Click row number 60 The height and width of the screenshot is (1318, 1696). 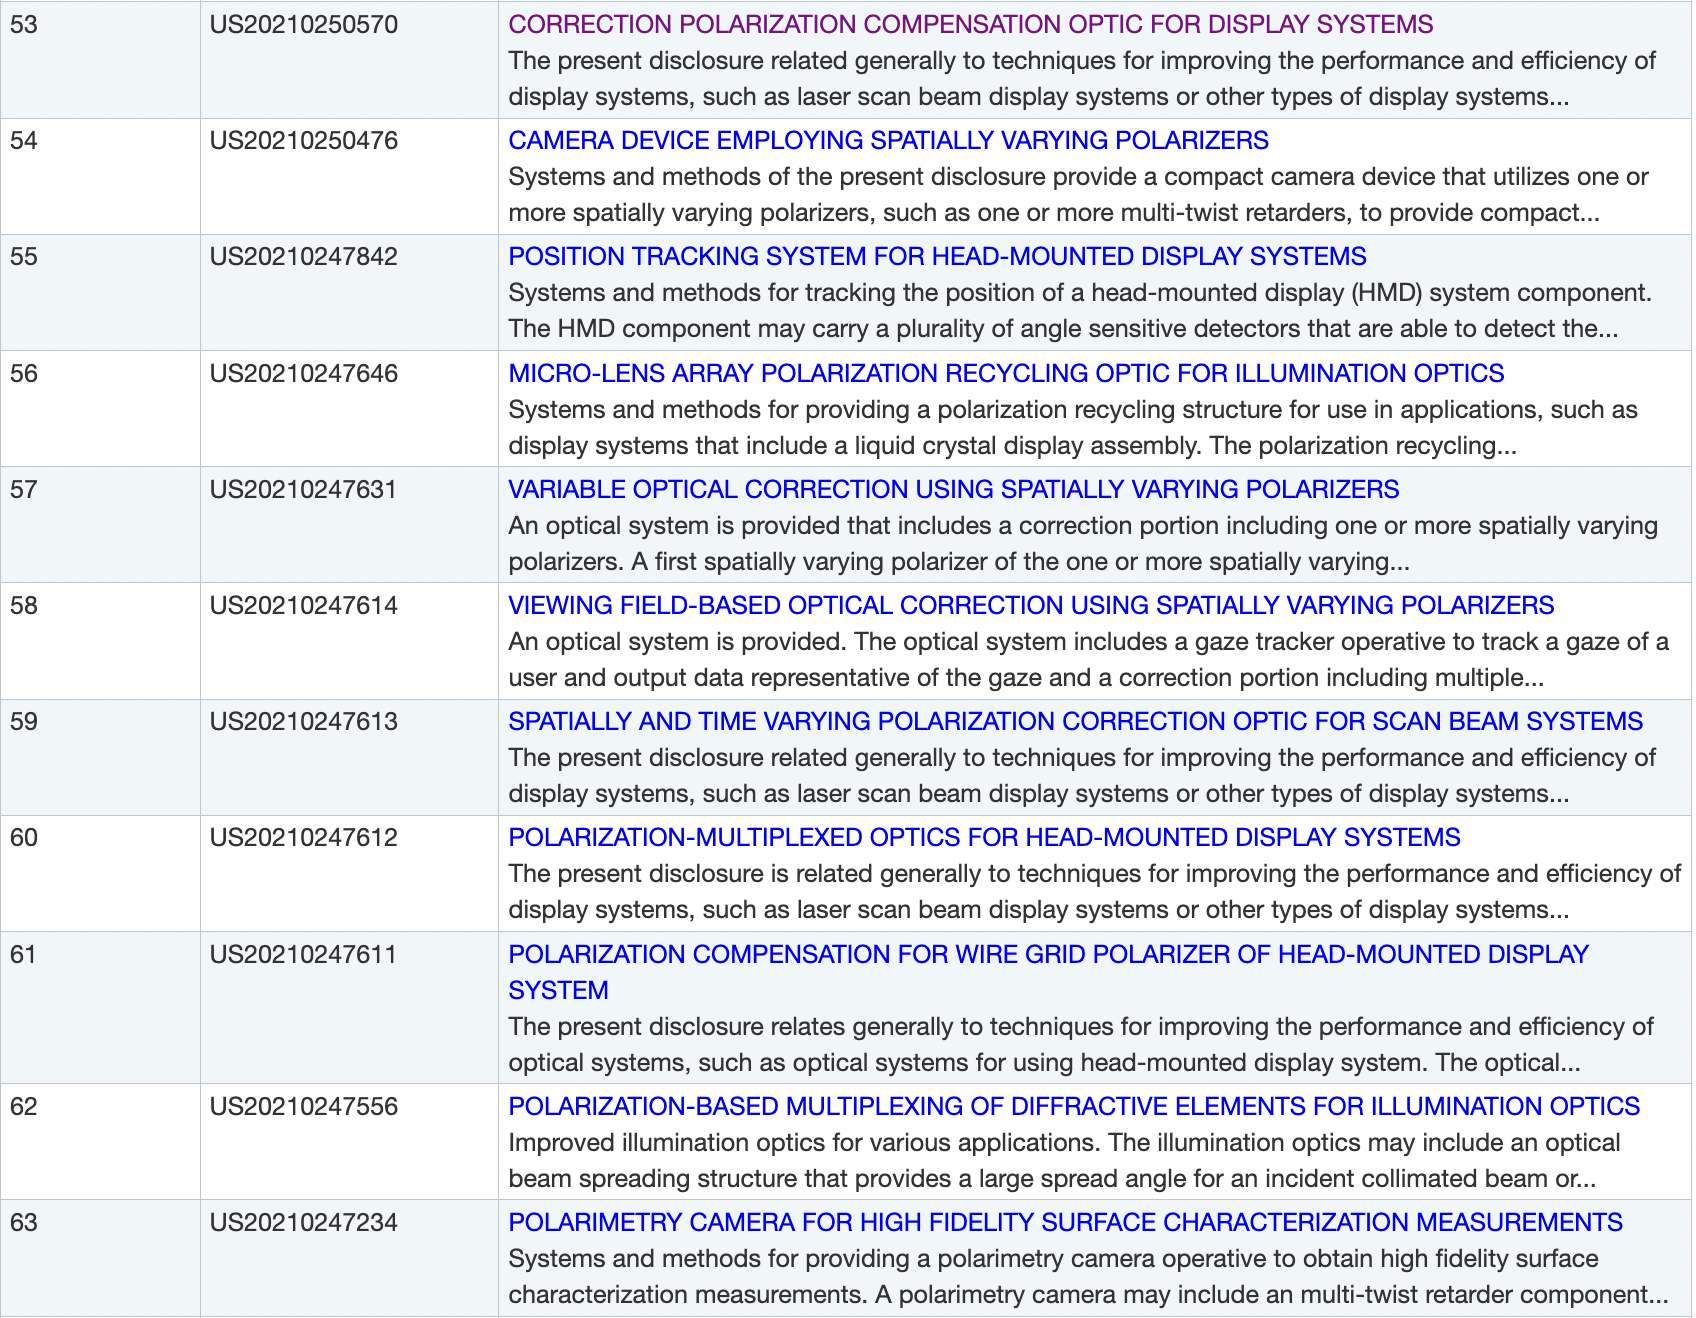tap(24, 837)
